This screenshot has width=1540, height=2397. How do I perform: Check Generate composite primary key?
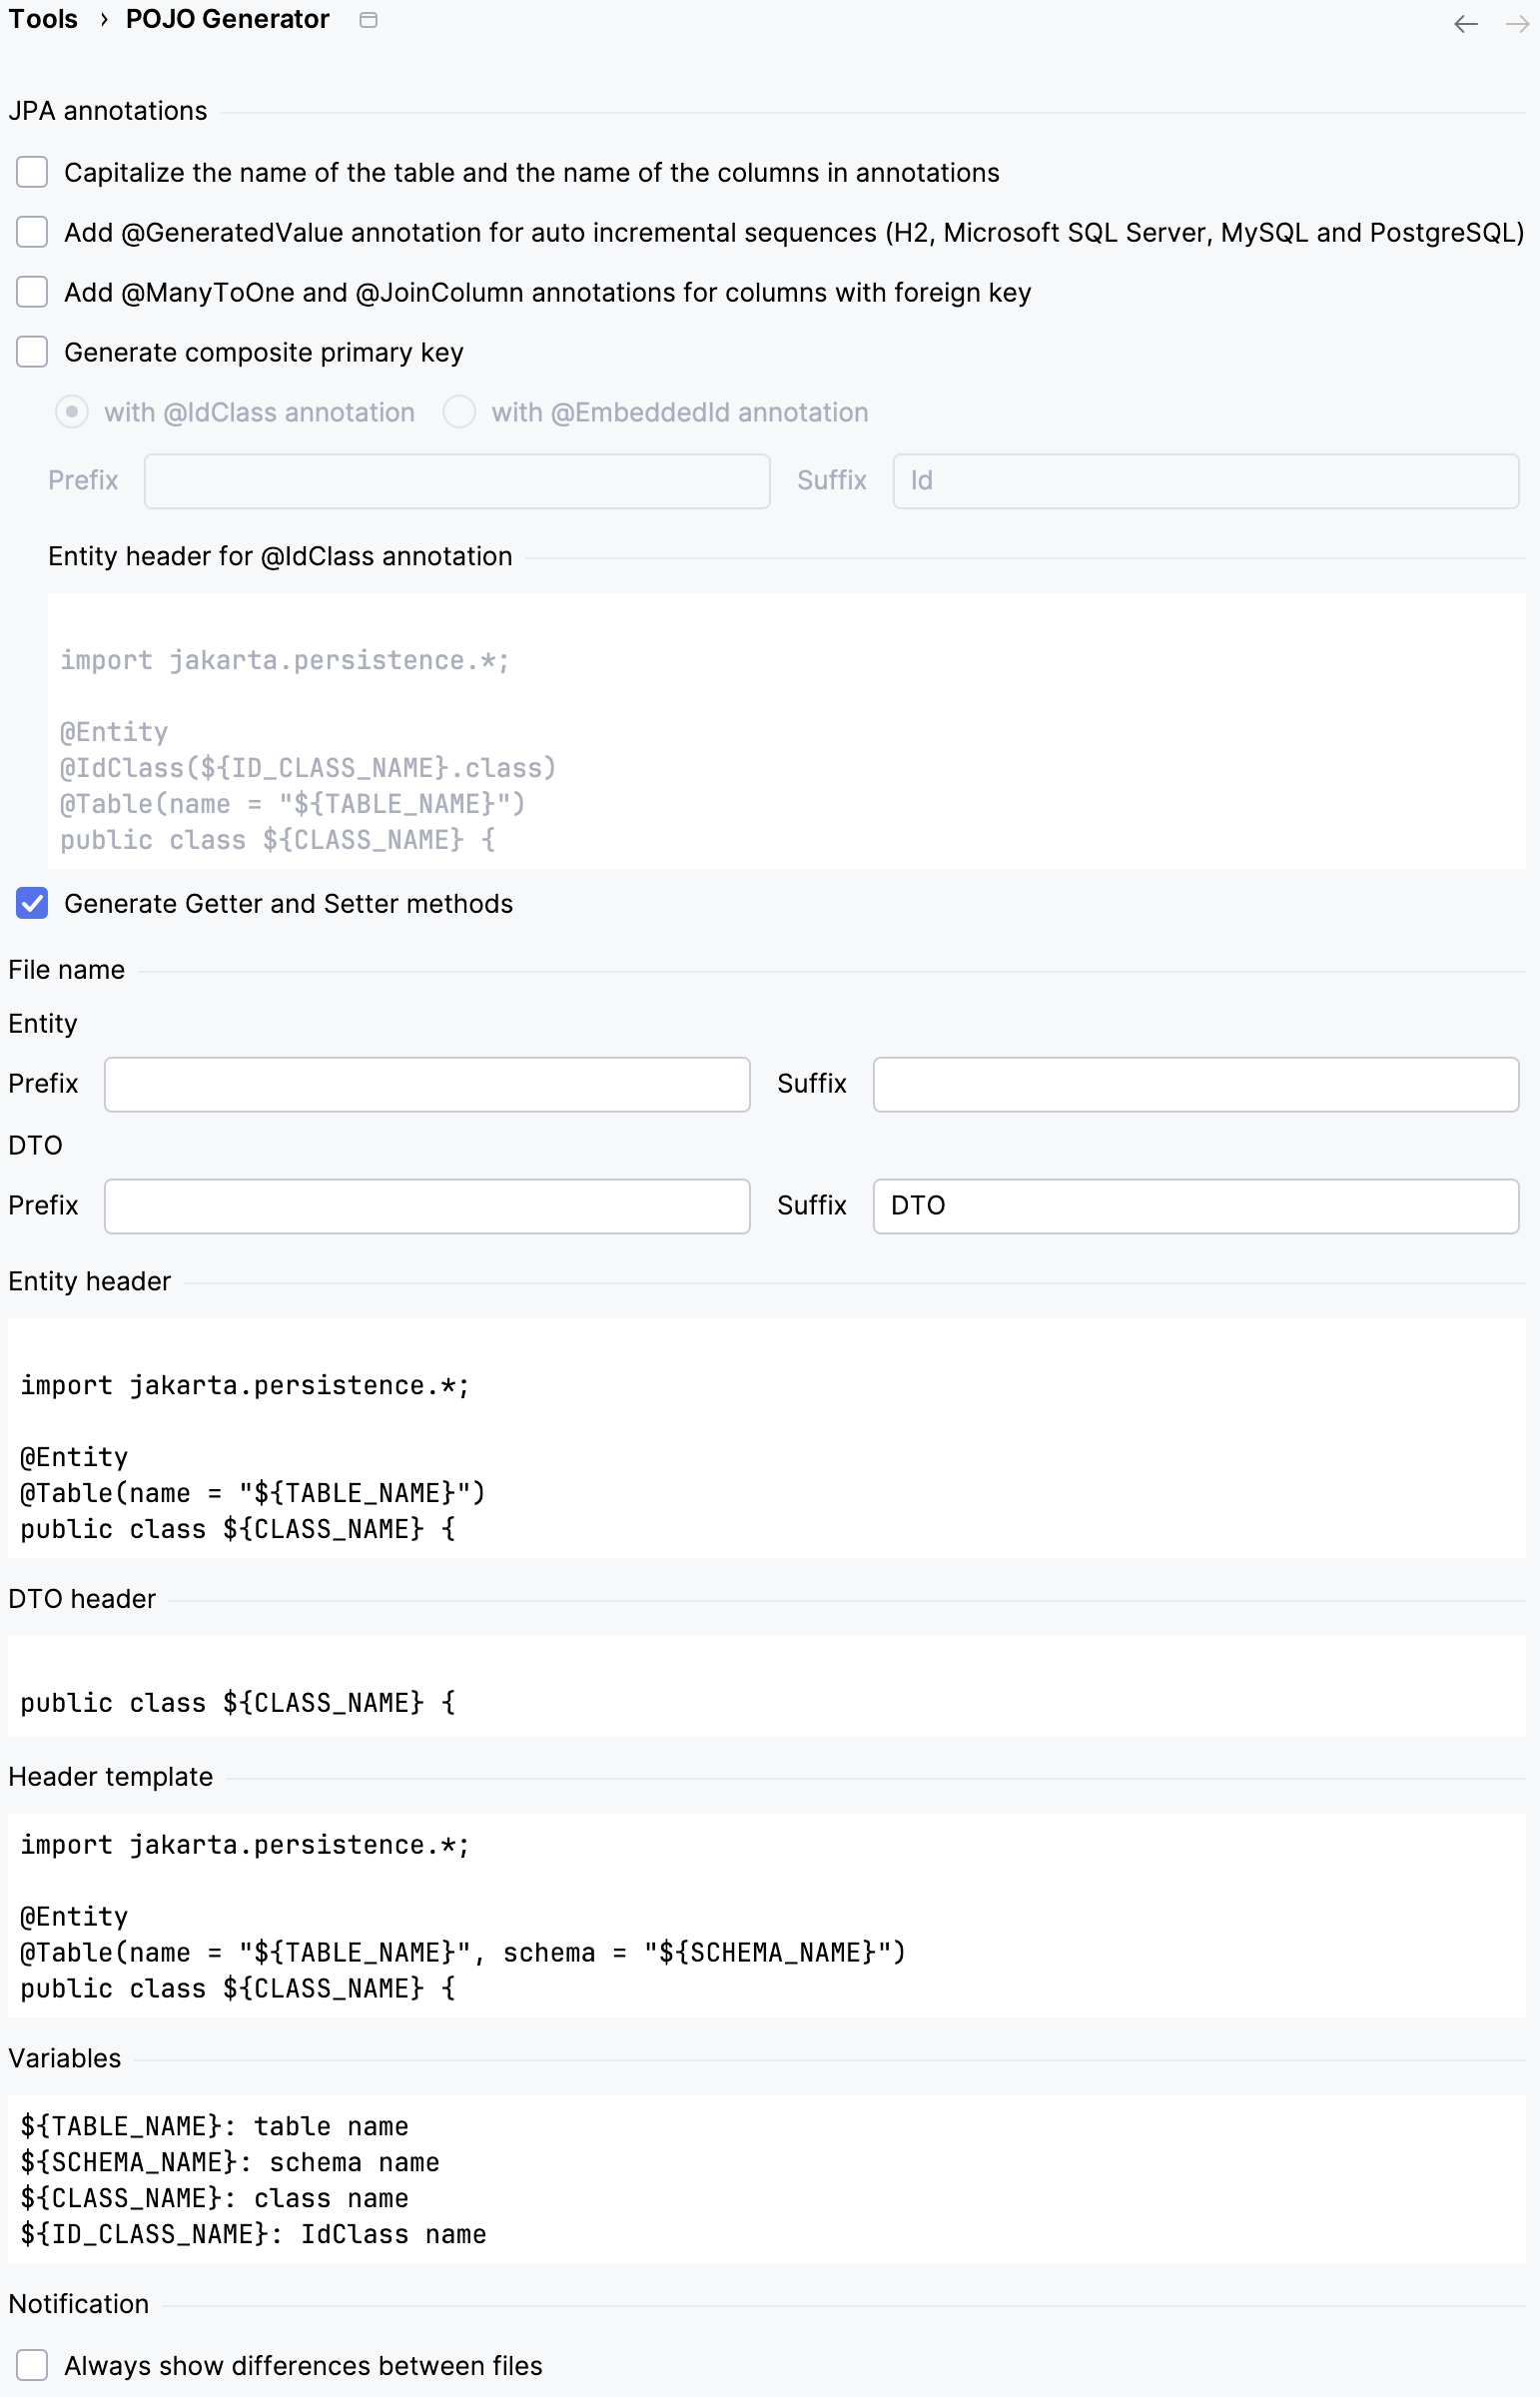[x=32, y=352]
